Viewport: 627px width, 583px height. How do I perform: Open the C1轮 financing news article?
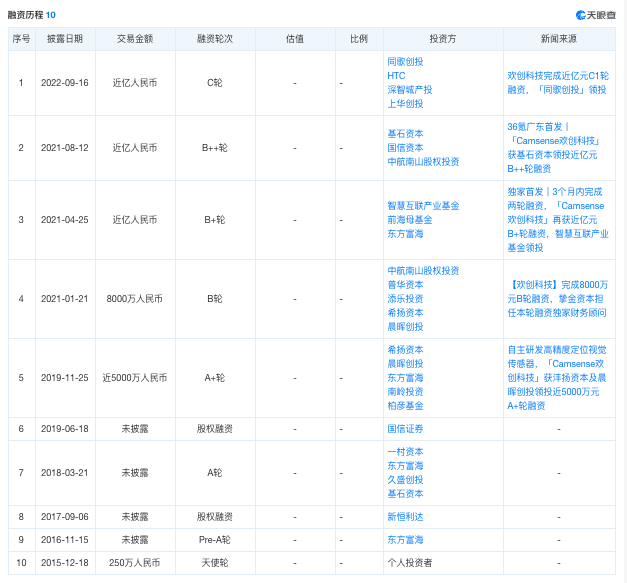pyautogui.click(x=557, y=82)
